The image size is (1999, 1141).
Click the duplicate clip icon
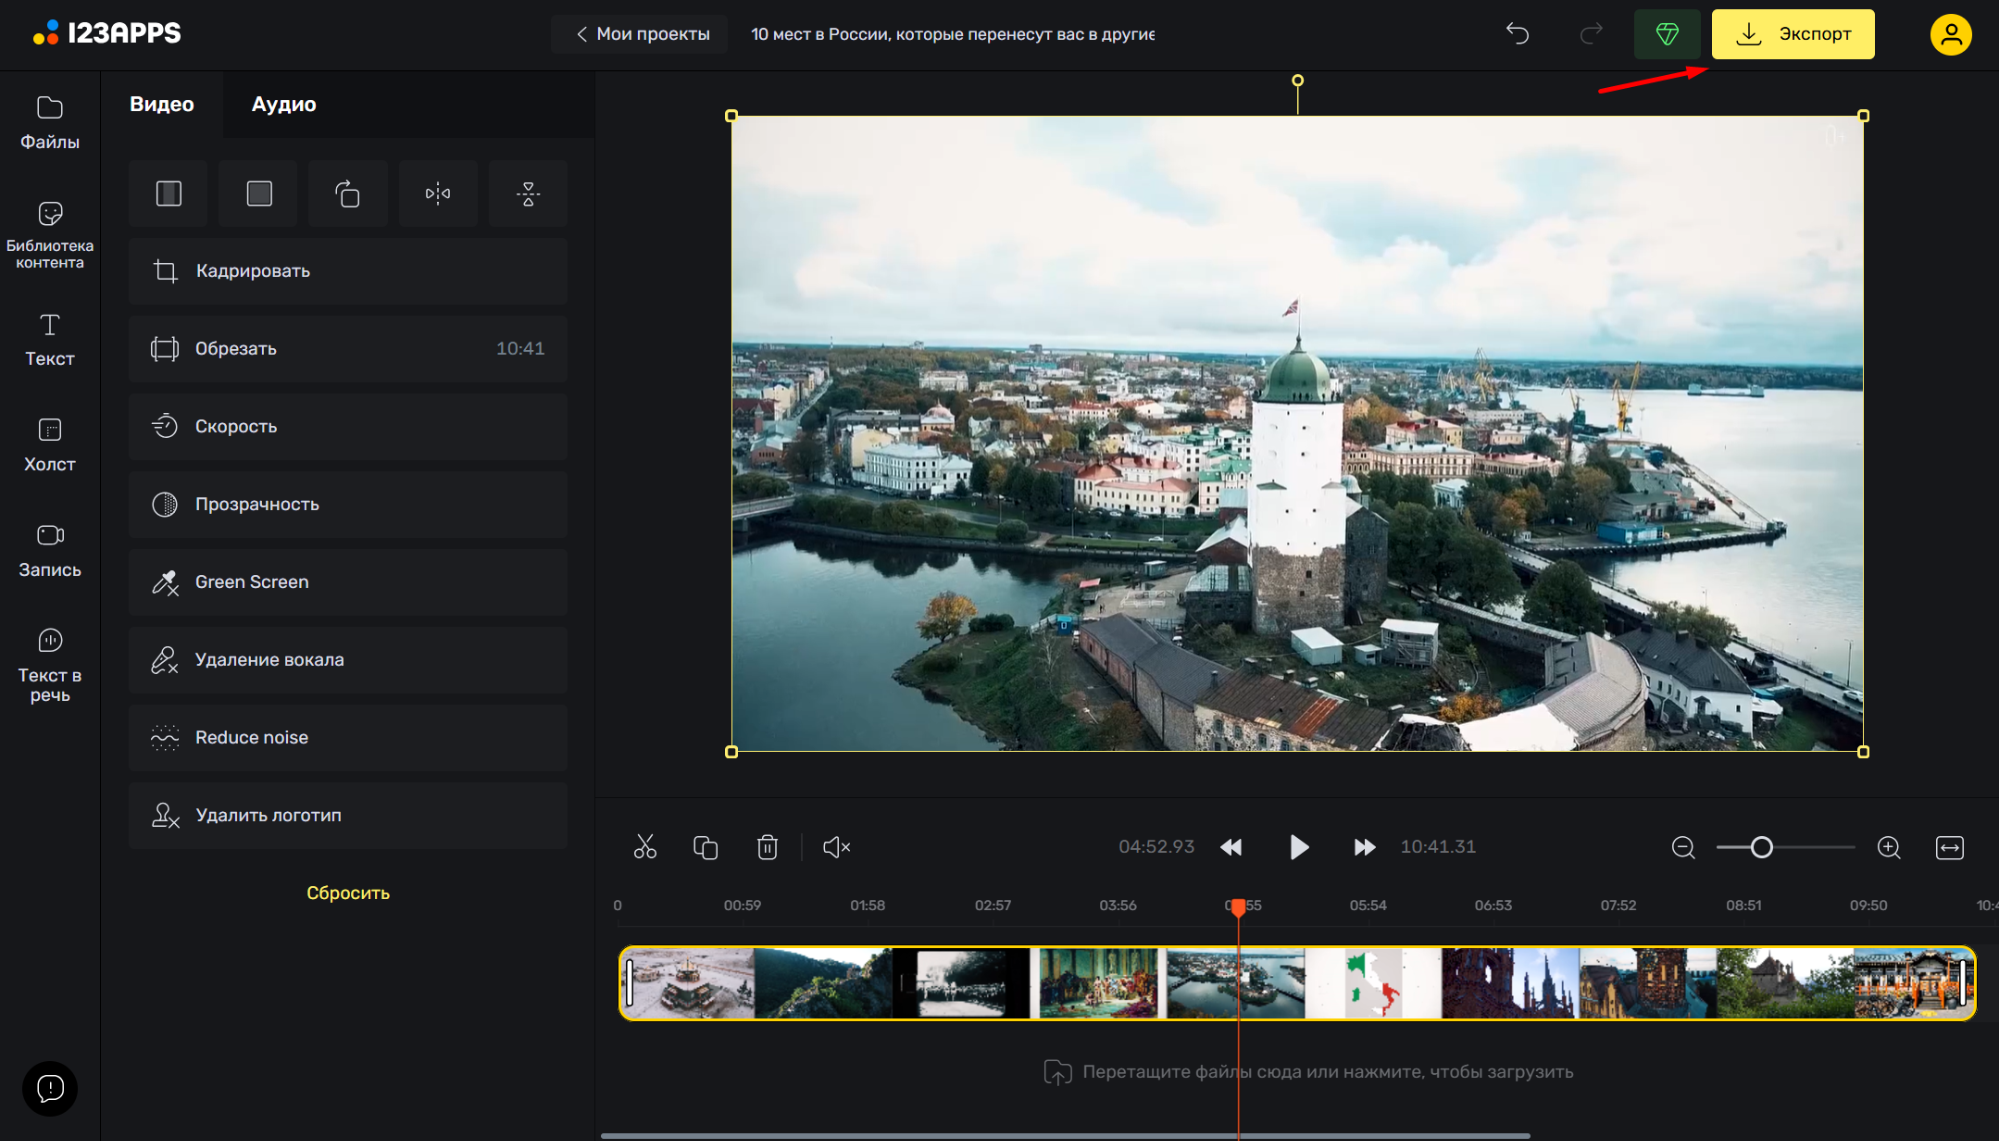click(705, 847)
